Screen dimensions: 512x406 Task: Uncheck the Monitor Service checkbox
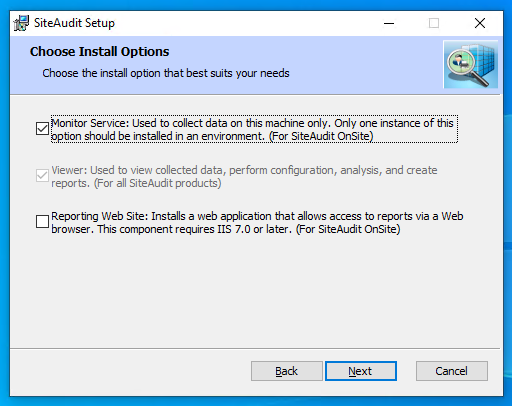pos(42,129)
